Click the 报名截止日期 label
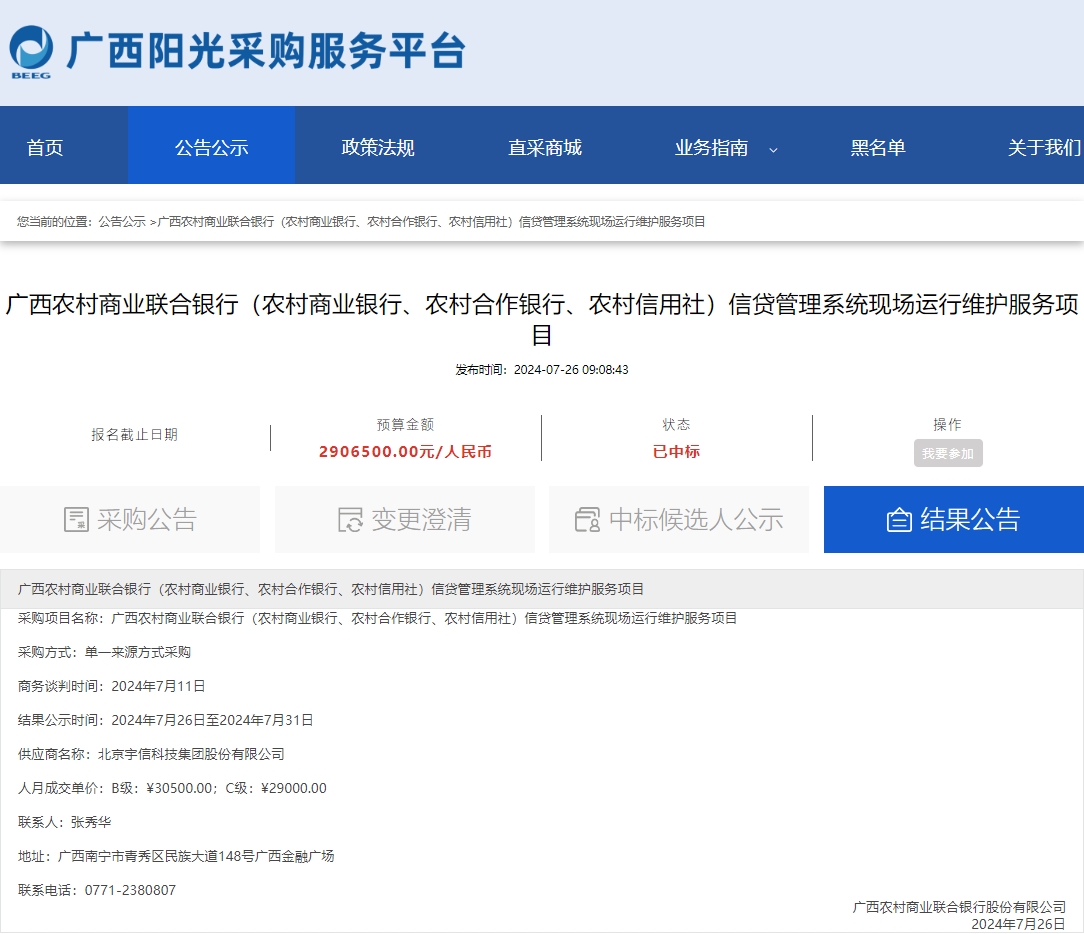1084x934 pixels. [135, 434]
